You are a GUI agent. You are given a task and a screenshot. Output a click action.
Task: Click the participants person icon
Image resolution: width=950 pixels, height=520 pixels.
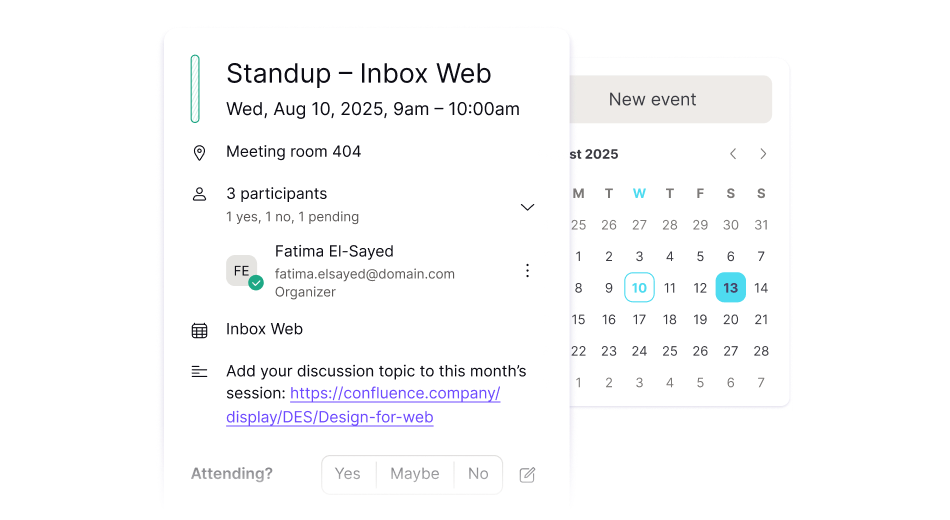(x=199, y=194)
